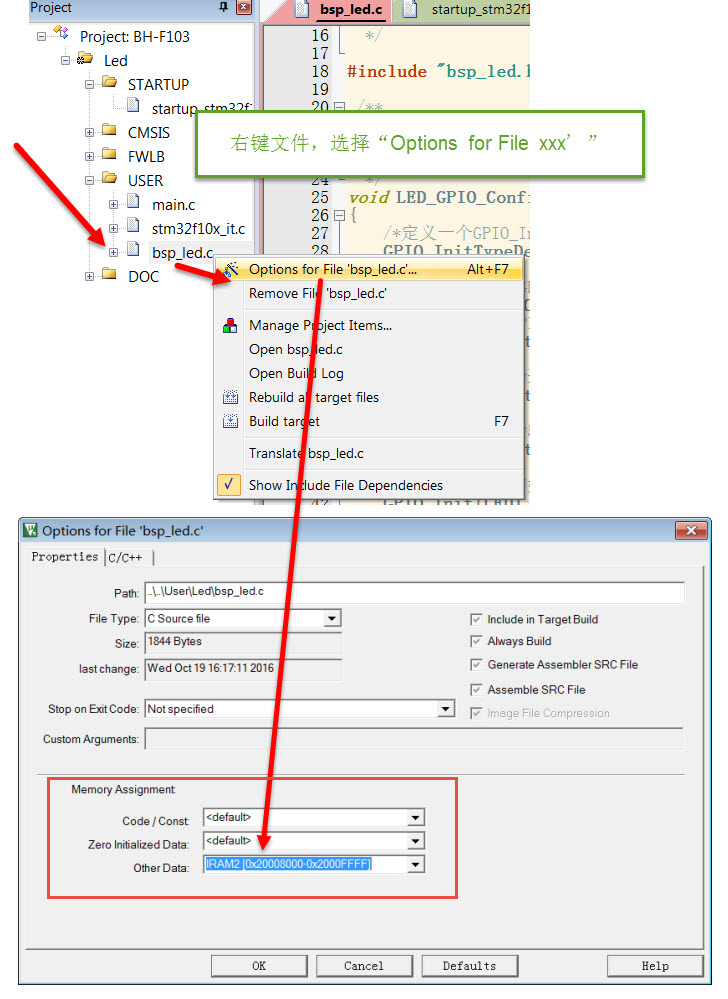Collapse the STARTUP group
Image resolution: width=728 pixels, height=999 pixels.
click(89, 85)
